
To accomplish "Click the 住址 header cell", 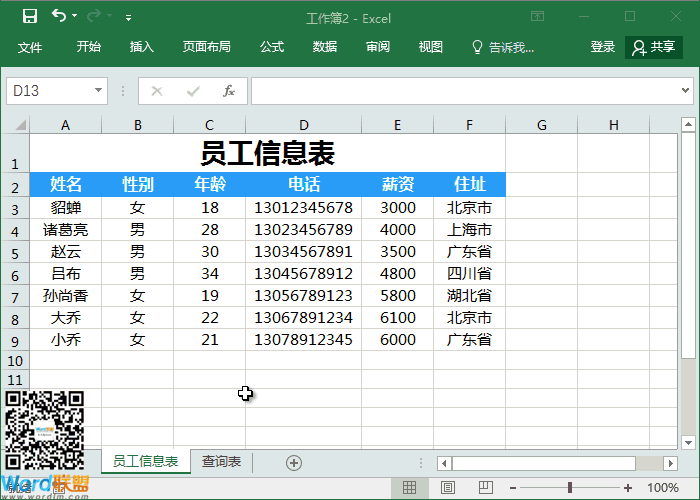I will pyautogui.click(x=469, y=184).
